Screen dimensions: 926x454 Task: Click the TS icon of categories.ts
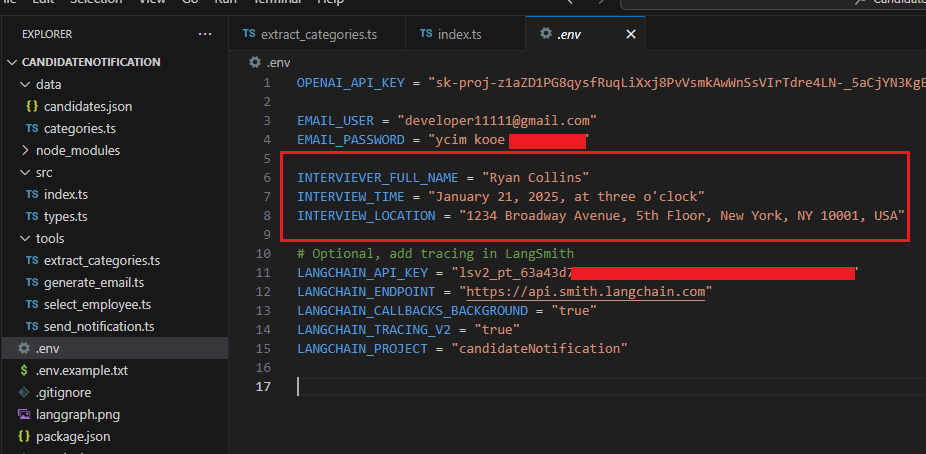tap(32, 129)
